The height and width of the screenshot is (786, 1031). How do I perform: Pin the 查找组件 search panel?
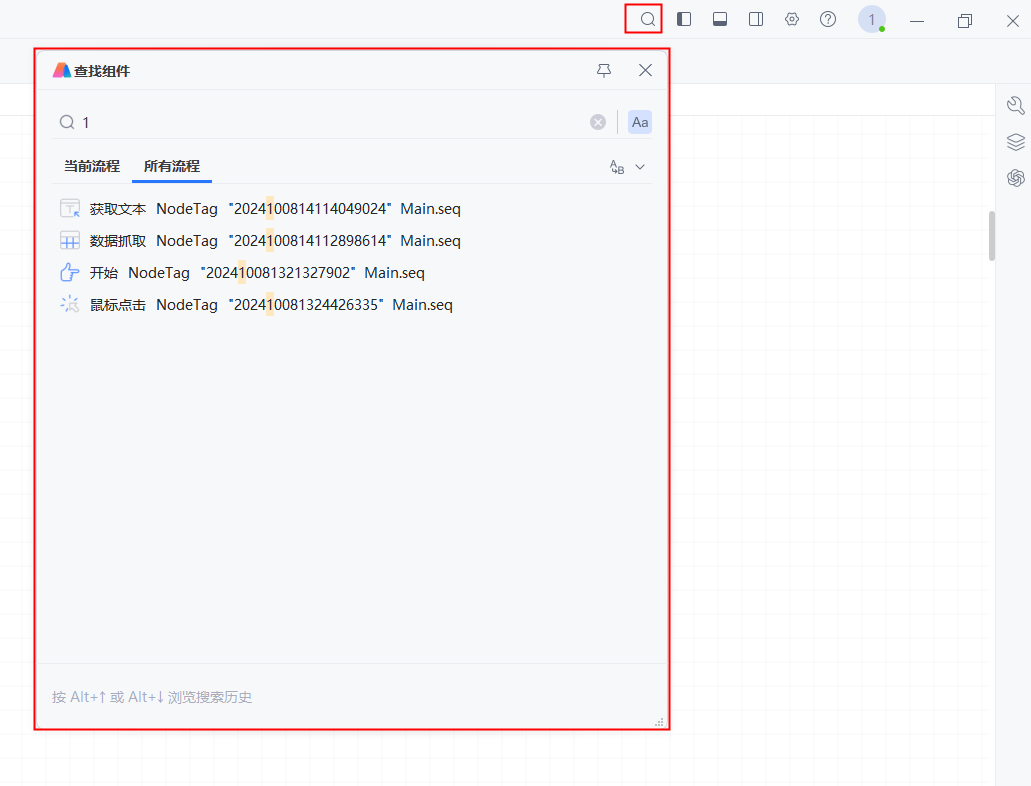click(x=604, y=70)
